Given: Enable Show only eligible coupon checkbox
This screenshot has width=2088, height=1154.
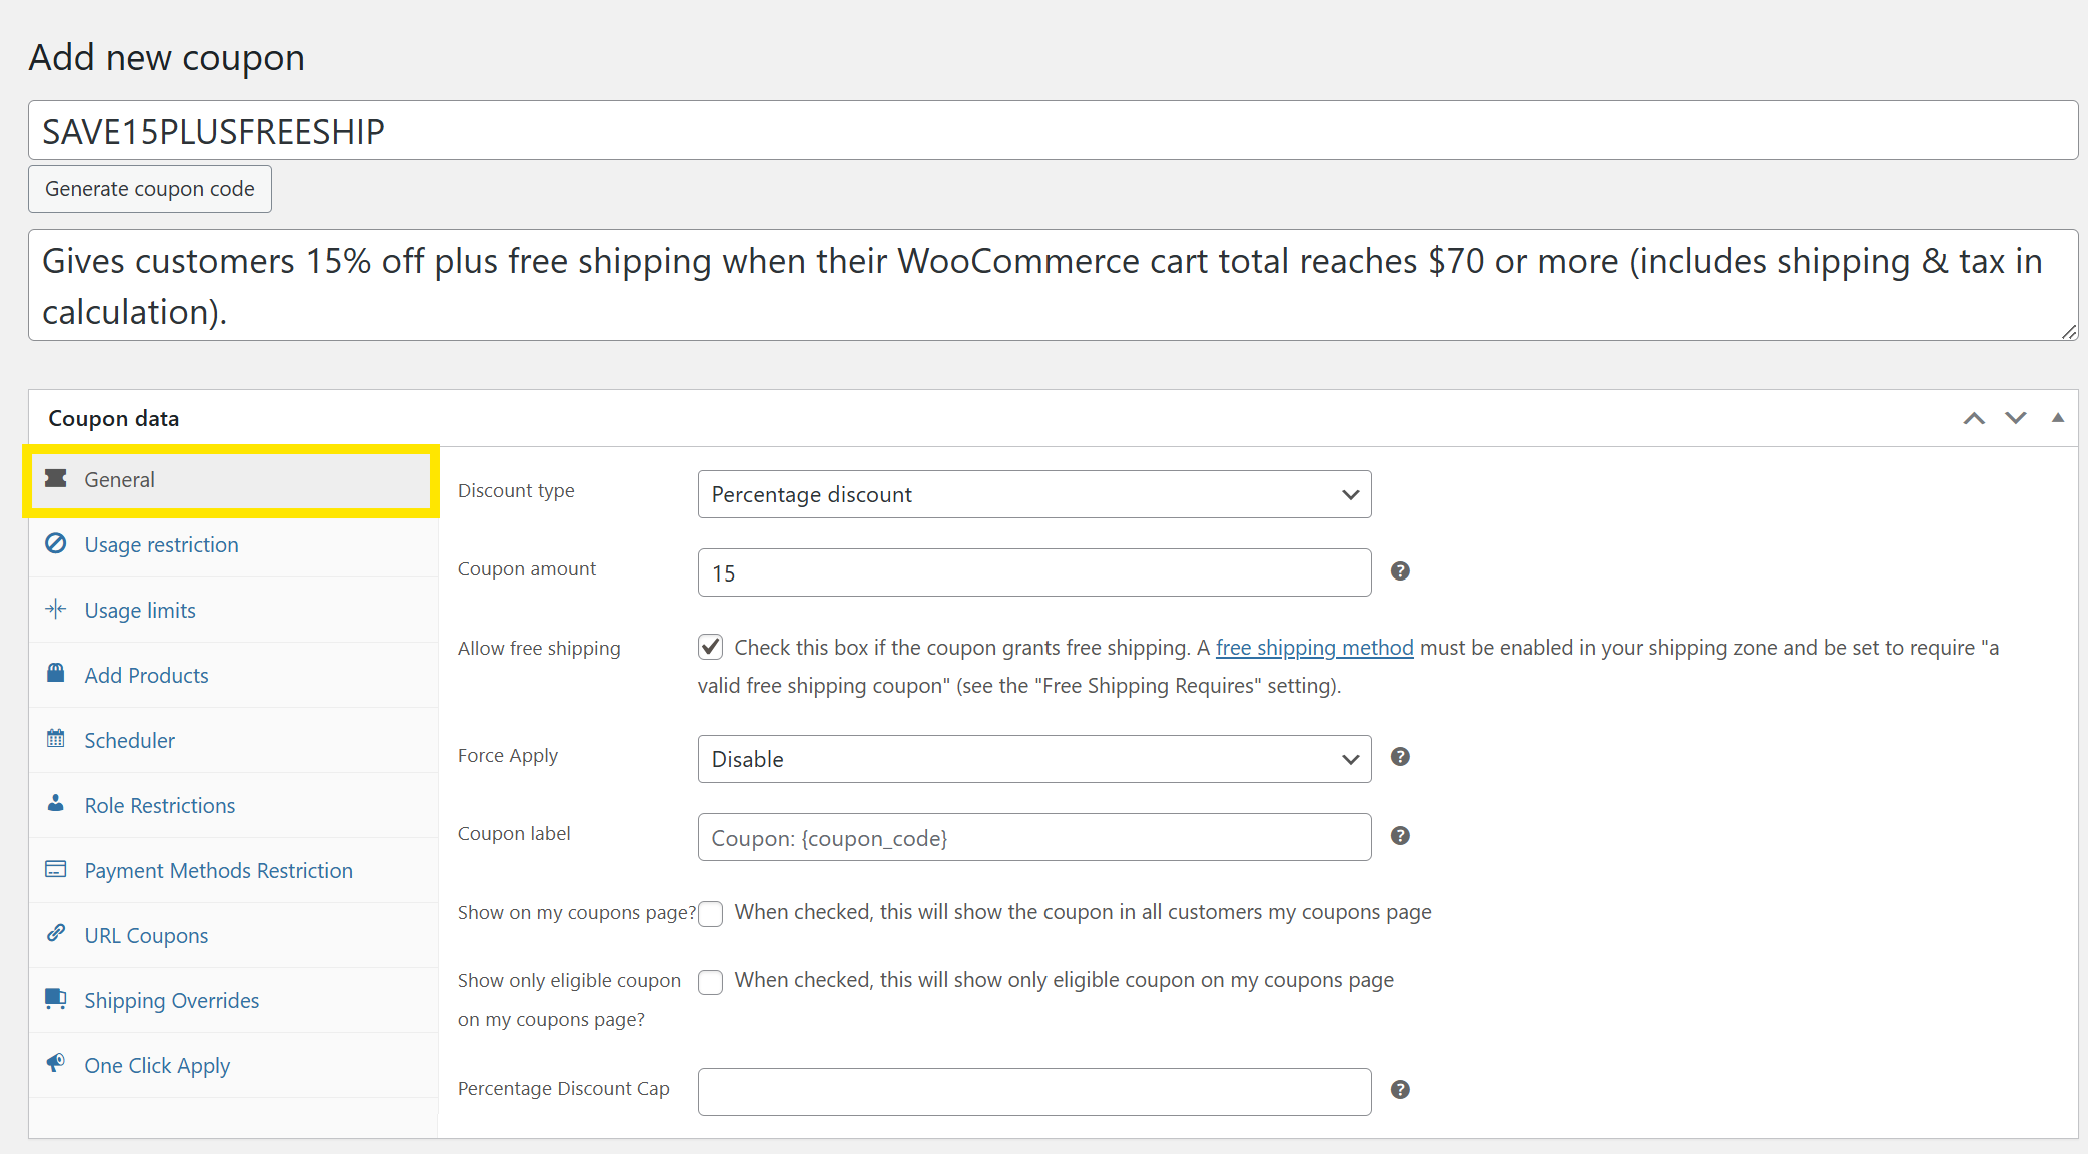Looking at the screenshot, I should (711, 982).
